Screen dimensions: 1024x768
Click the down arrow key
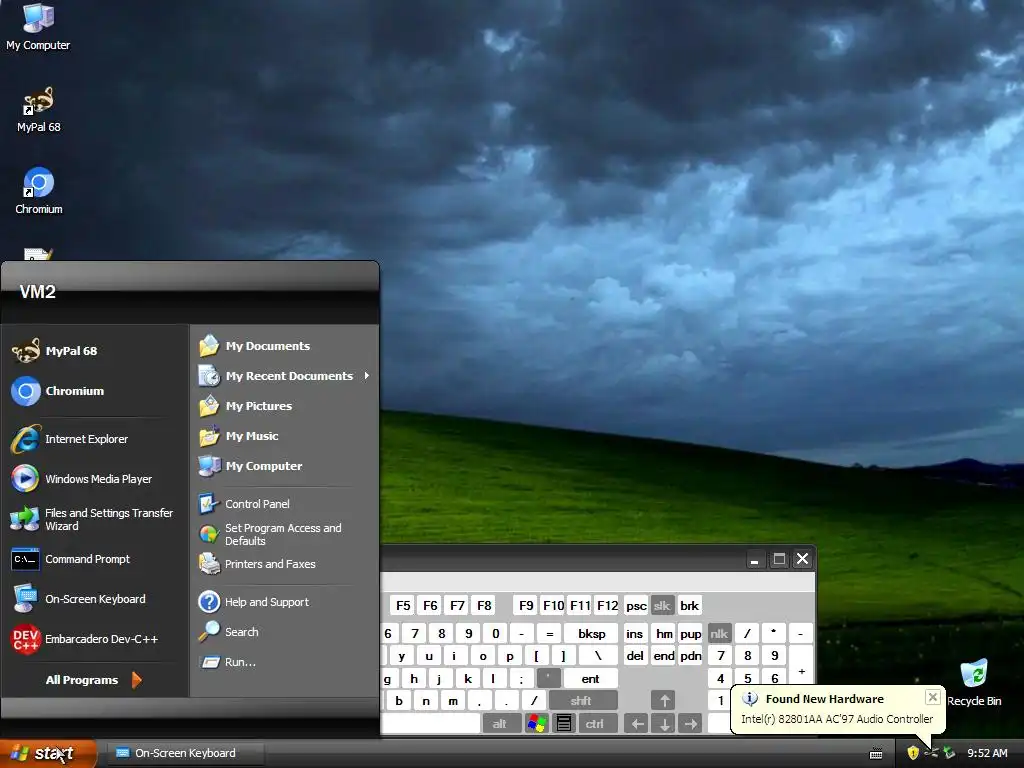(x=664, y=724)
